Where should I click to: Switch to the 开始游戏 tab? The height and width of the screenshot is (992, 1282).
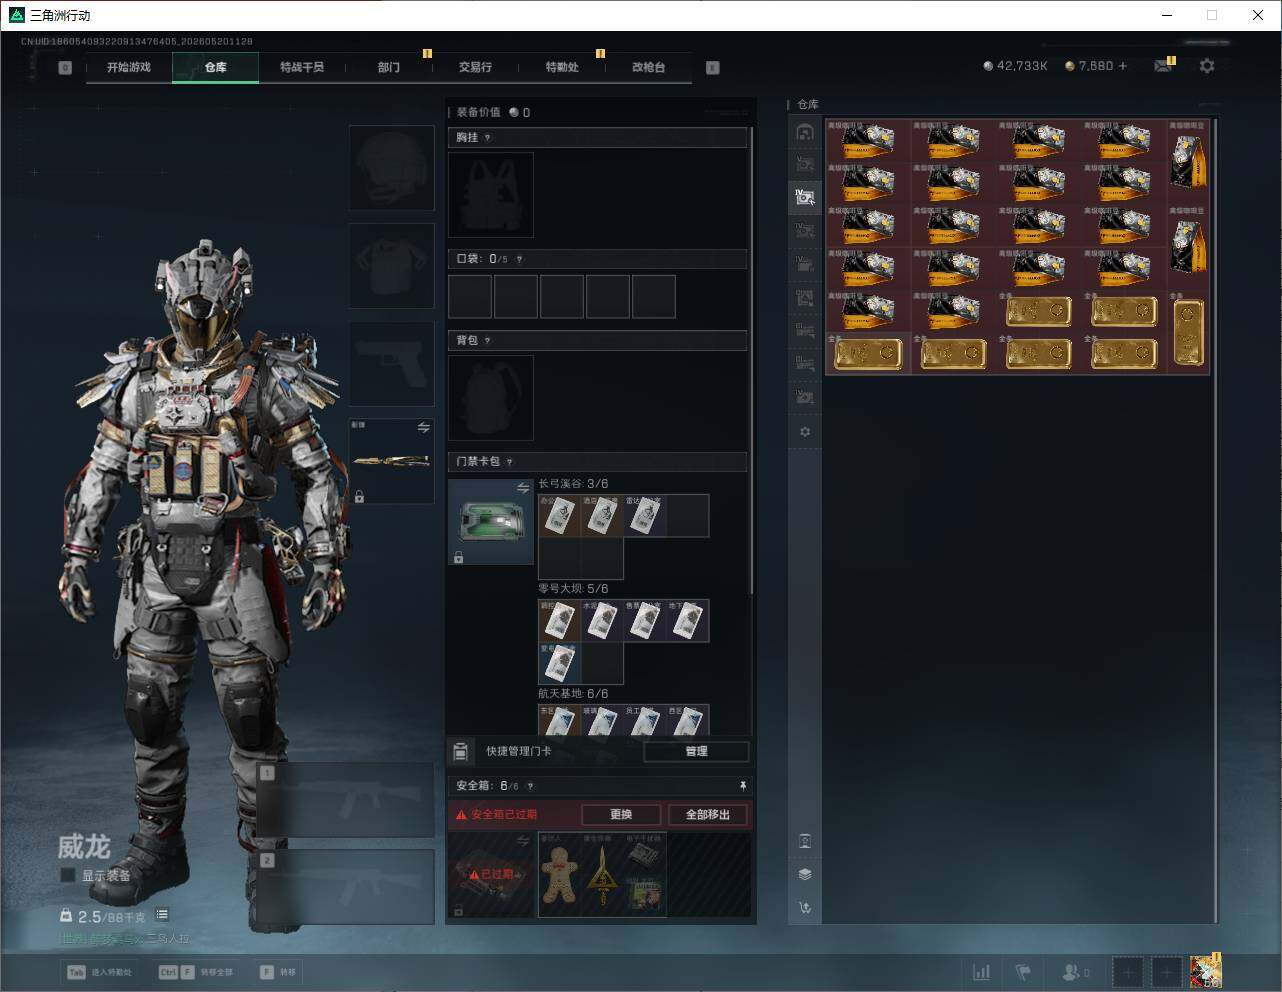[x=129, y=67]
